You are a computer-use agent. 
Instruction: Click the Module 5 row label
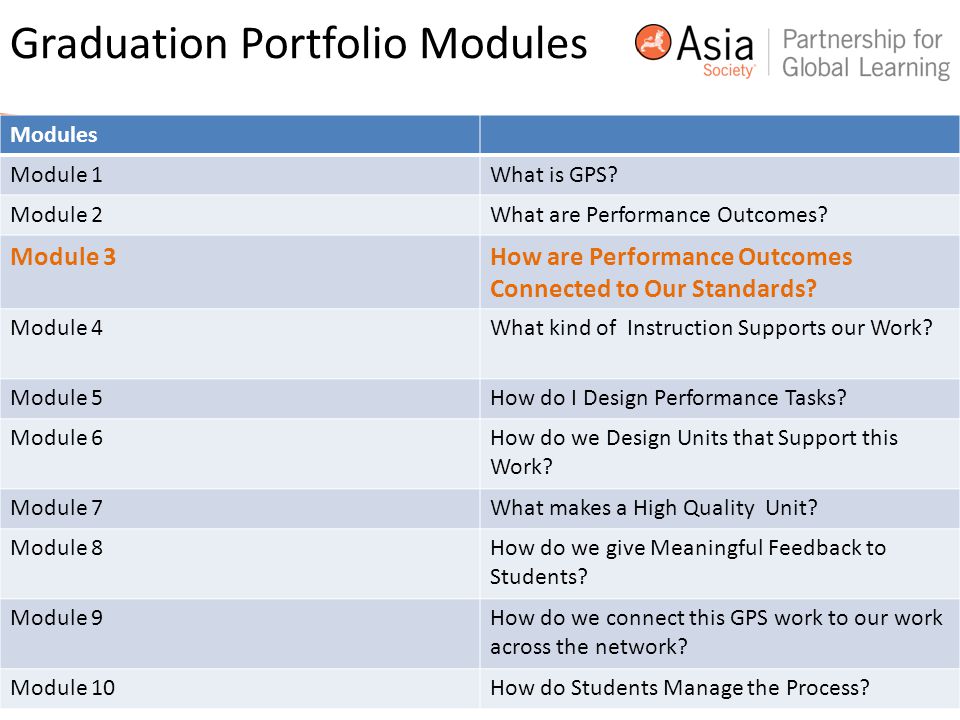click(56, 398)
